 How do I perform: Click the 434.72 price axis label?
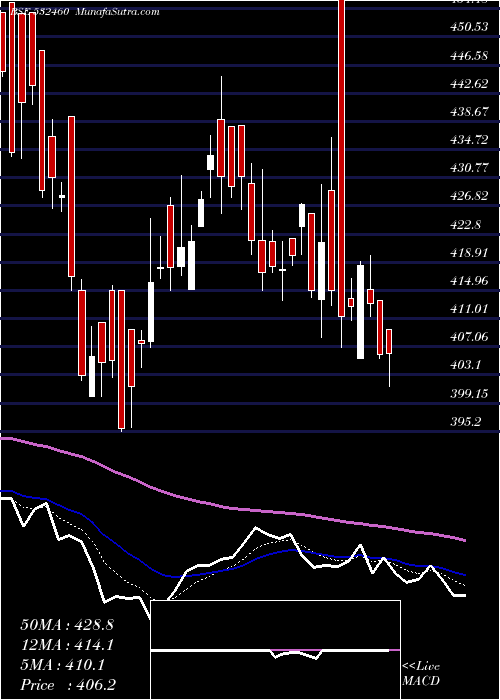coord(469,141)
